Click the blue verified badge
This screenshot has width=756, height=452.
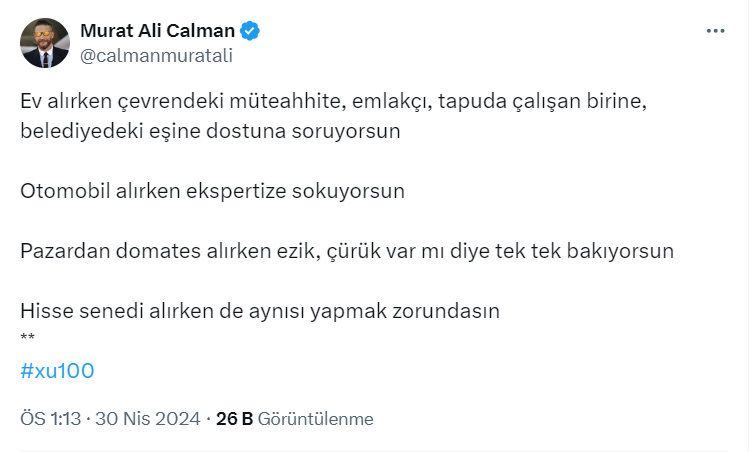(x=250, y=32)
